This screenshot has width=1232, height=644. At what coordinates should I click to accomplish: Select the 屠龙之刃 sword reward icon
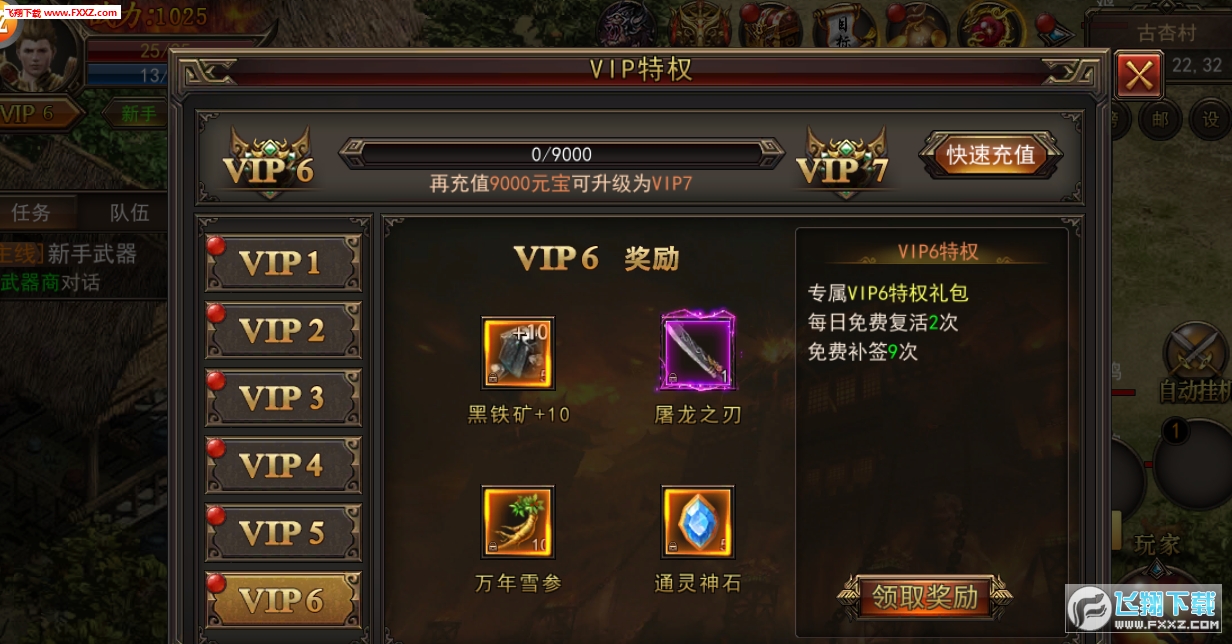[698, 352]
